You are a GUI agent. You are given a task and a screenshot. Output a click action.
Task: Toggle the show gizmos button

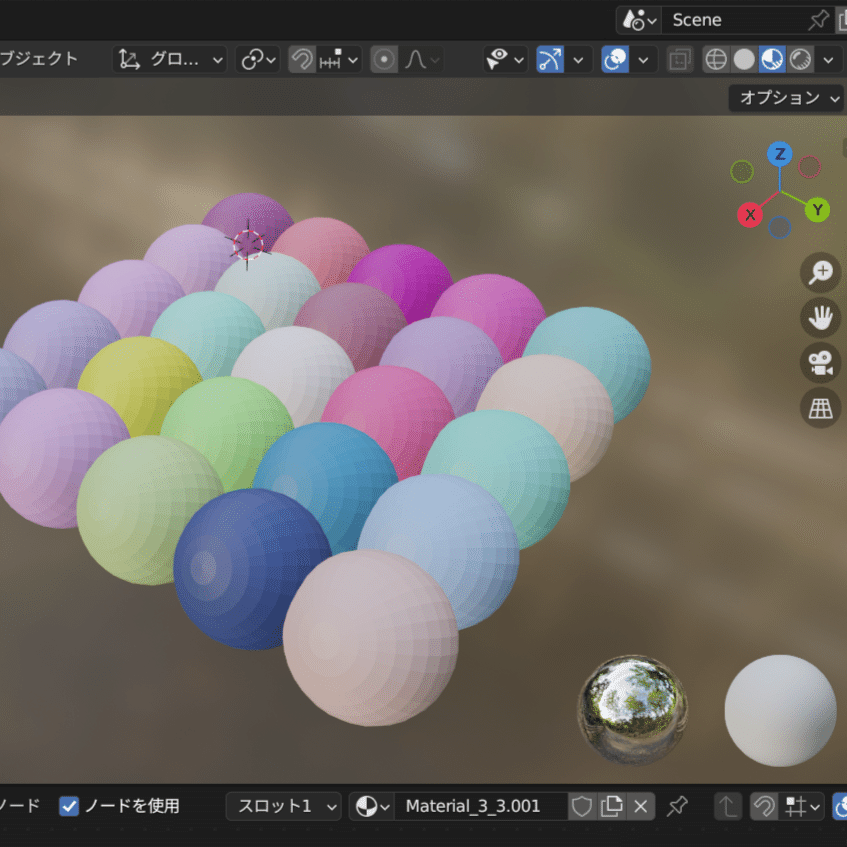click(x=552, y=58)
